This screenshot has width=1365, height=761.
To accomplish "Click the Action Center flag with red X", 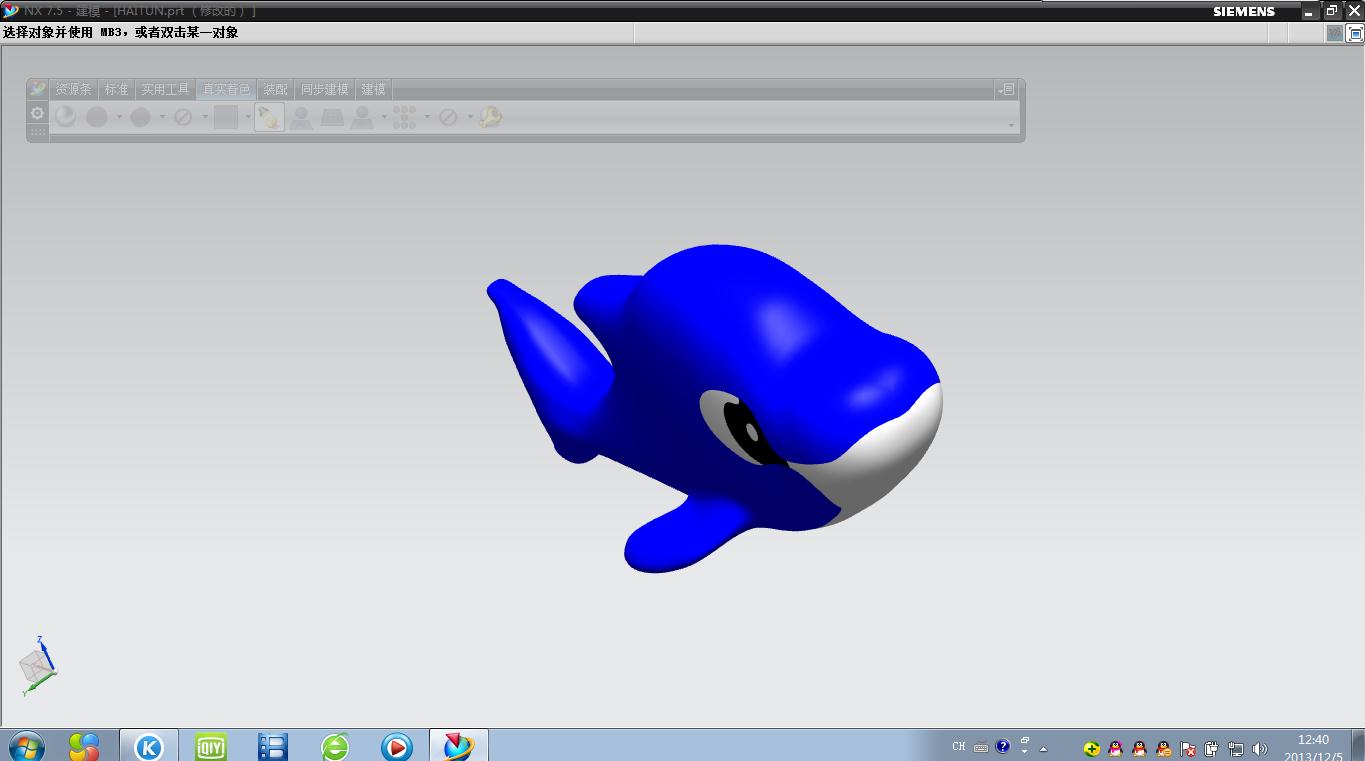I will [x=1188, y=748].
